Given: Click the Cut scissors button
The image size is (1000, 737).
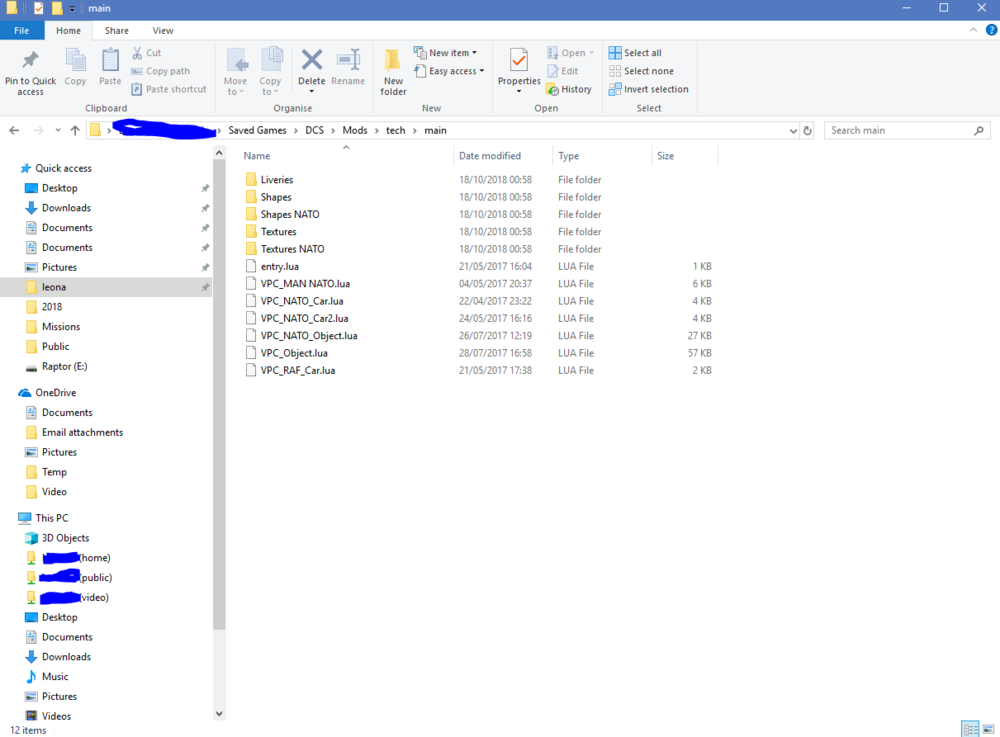Looking at the screenshot, I should click(147, 53).
